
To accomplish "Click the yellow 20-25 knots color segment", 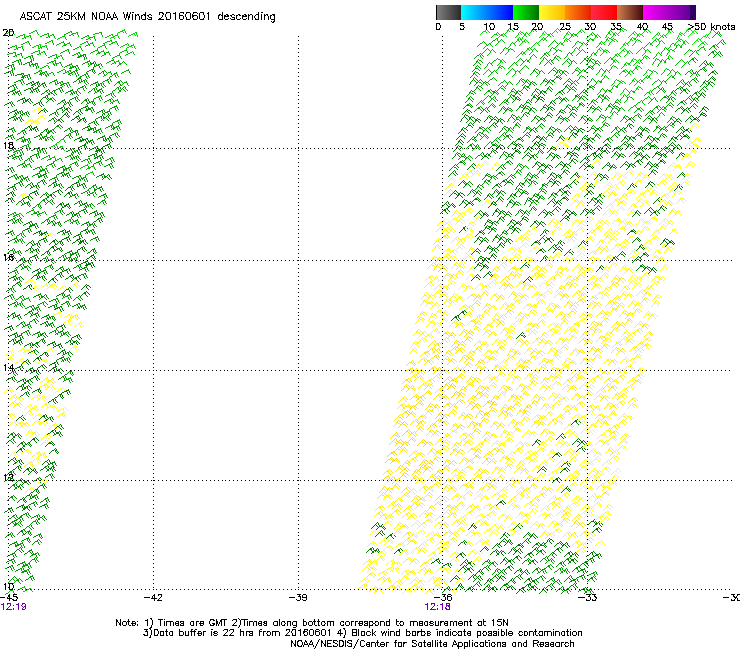I will (x=552, y=12).
